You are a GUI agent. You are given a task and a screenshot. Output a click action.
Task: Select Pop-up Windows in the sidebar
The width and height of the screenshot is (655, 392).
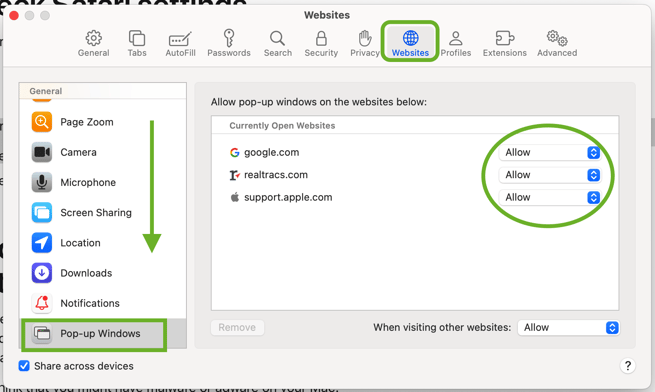(103, 333)
